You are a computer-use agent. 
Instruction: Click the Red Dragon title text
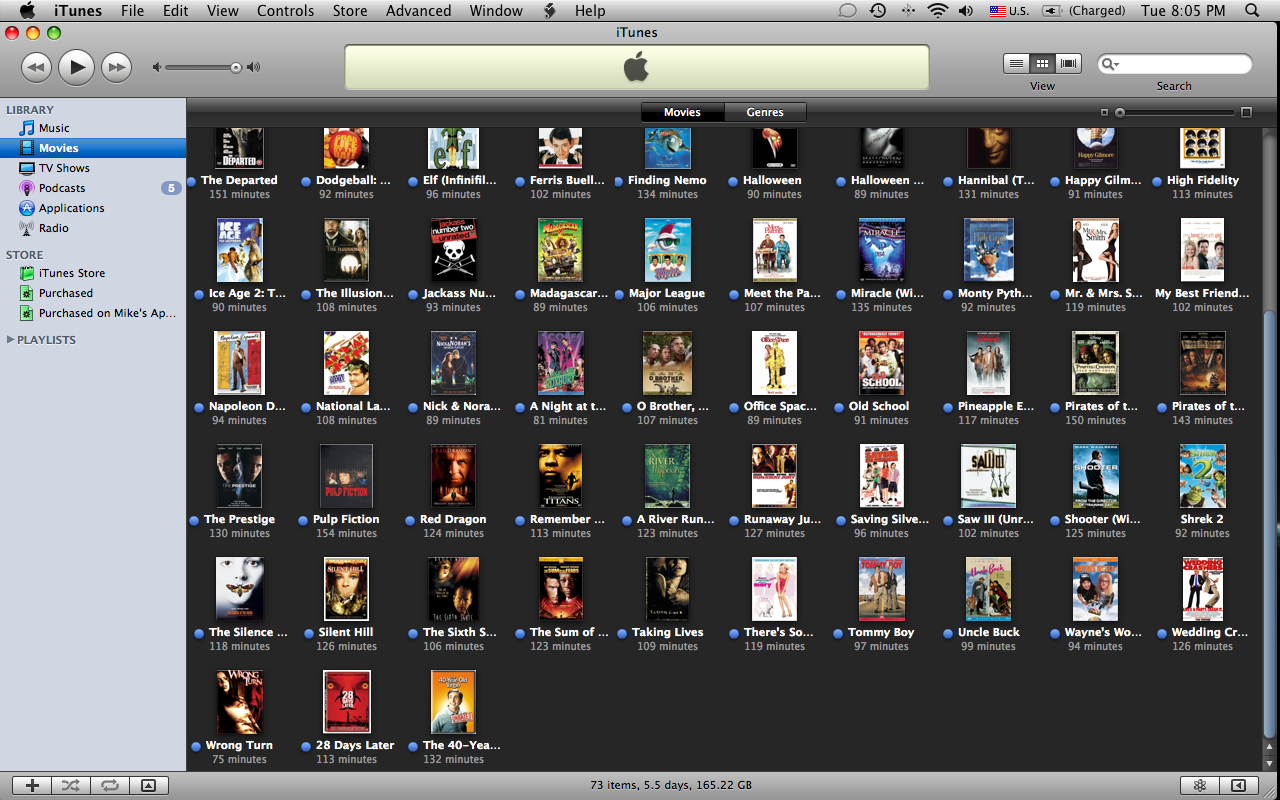453,519
